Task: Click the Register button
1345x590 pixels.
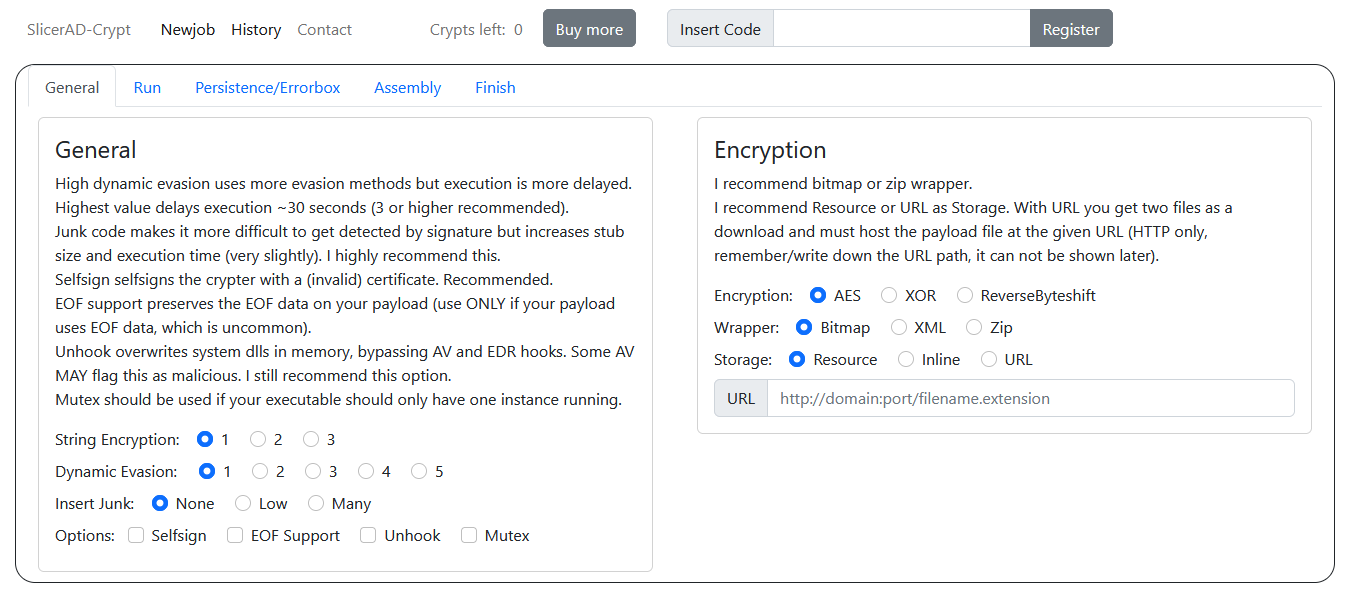Action: tap(1071, 29)
